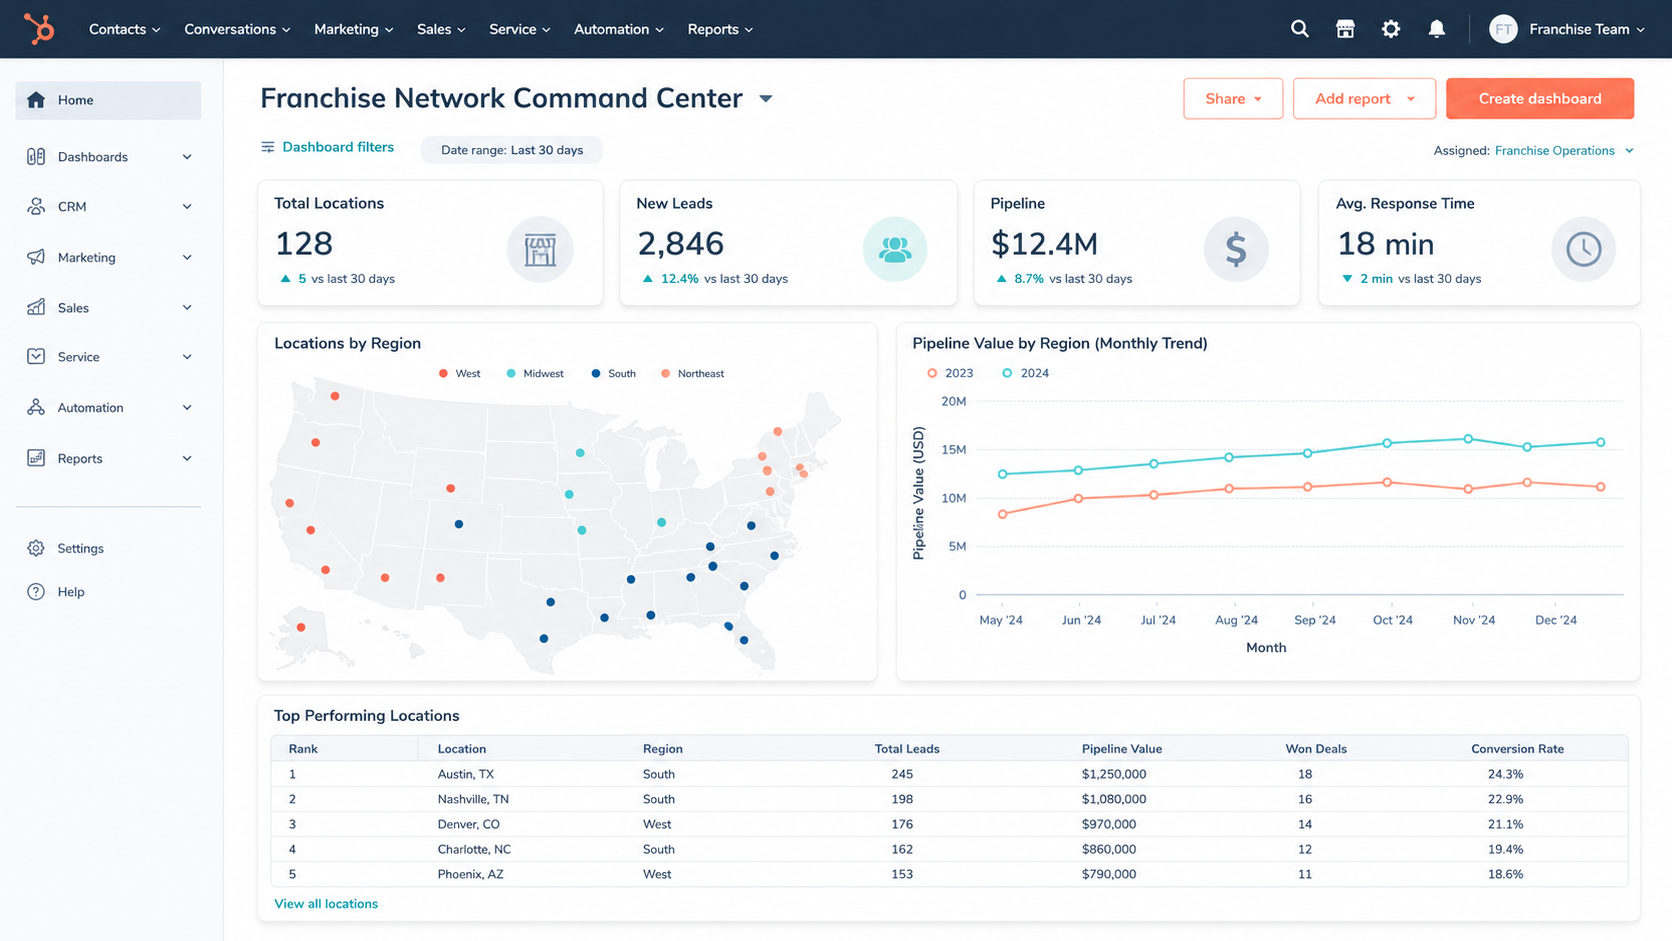Click the storefront icon in Total Locations card
1672x941 pixels.
coord(540,250)
